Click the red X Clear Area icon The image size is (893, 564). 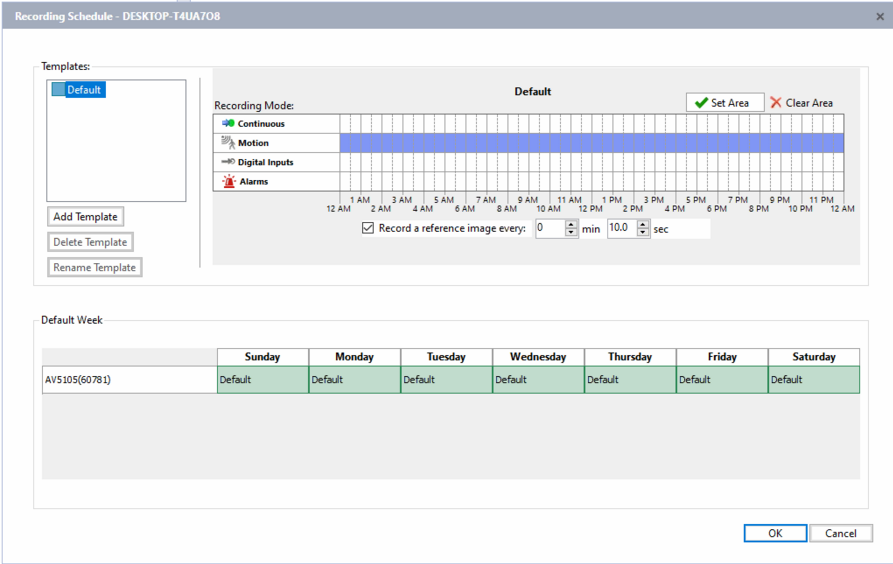point(776,103)
